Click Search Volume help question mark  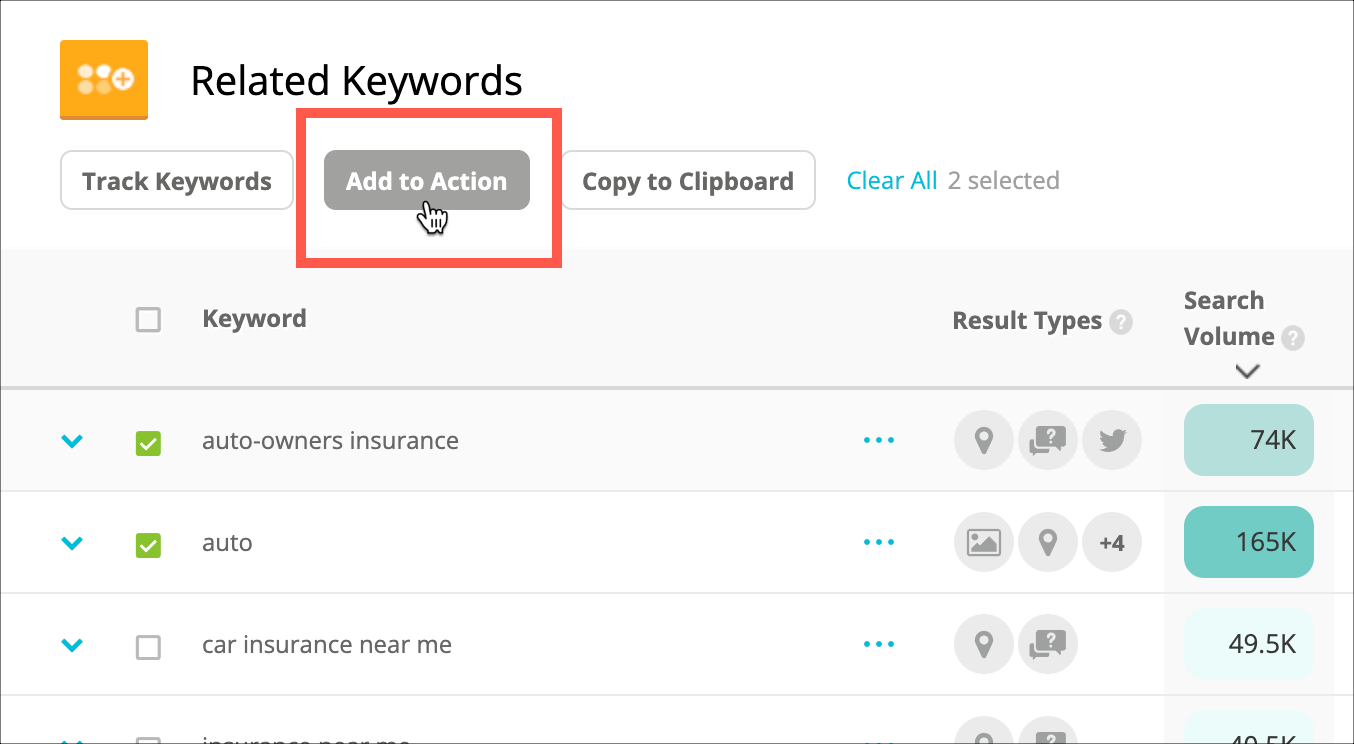pyautogui.click(x=1293, y=338)
